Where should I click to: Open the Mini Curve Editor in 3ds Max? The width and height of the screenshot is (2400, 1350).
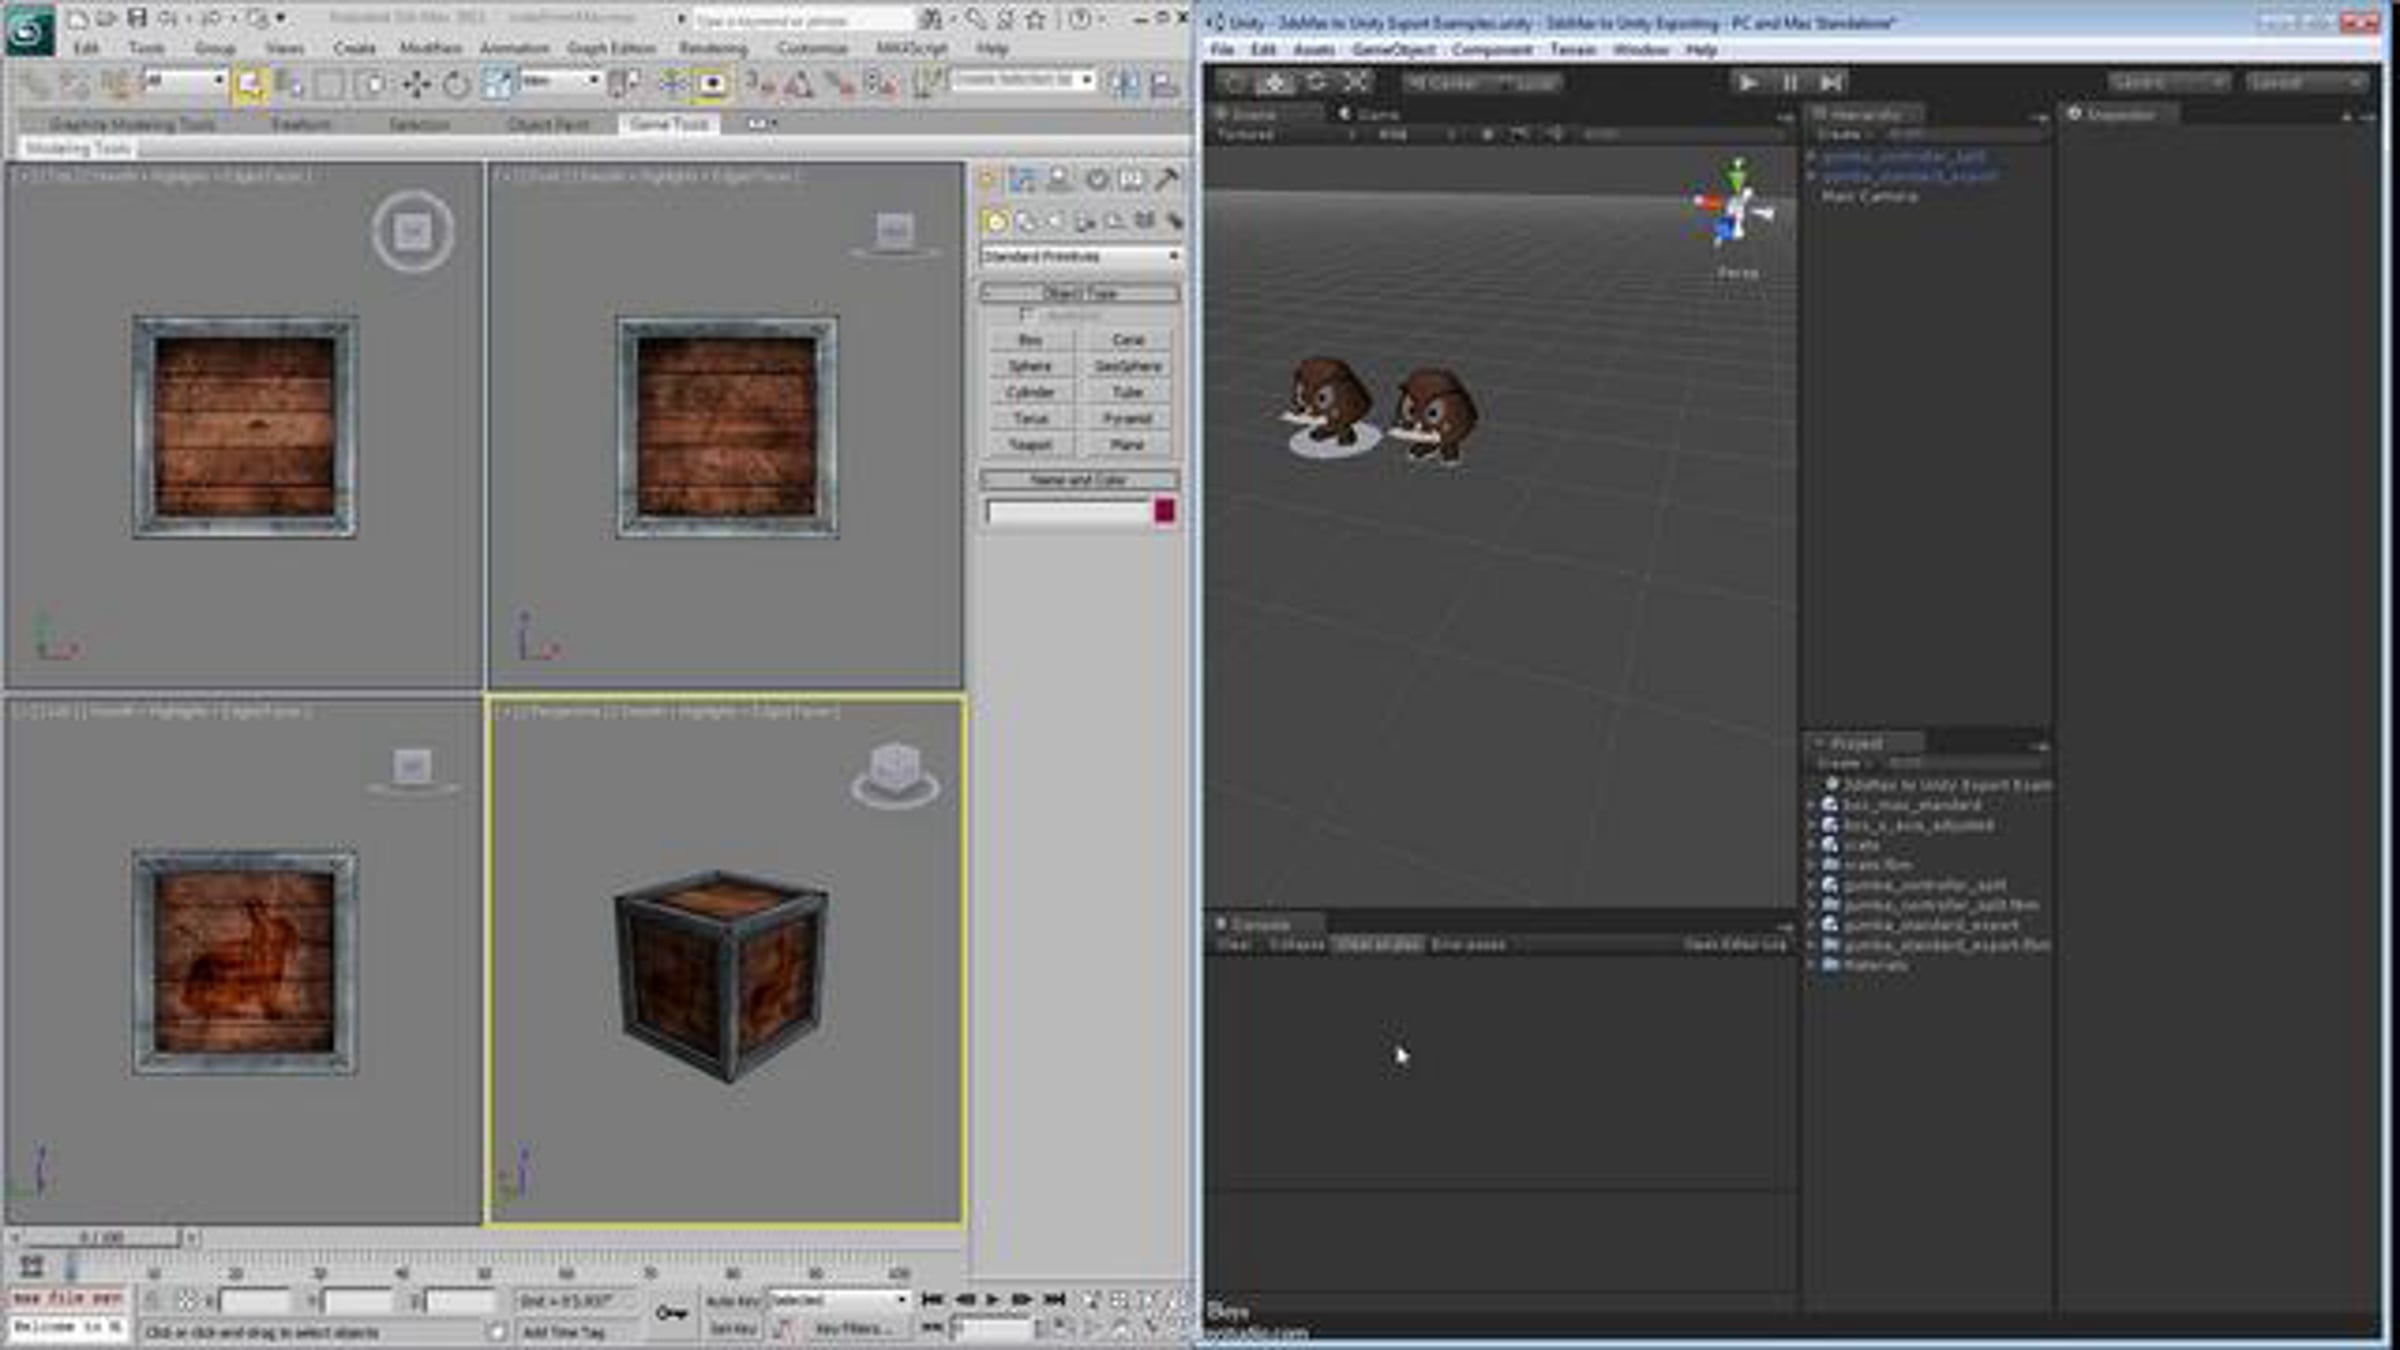pos(32,1268)
